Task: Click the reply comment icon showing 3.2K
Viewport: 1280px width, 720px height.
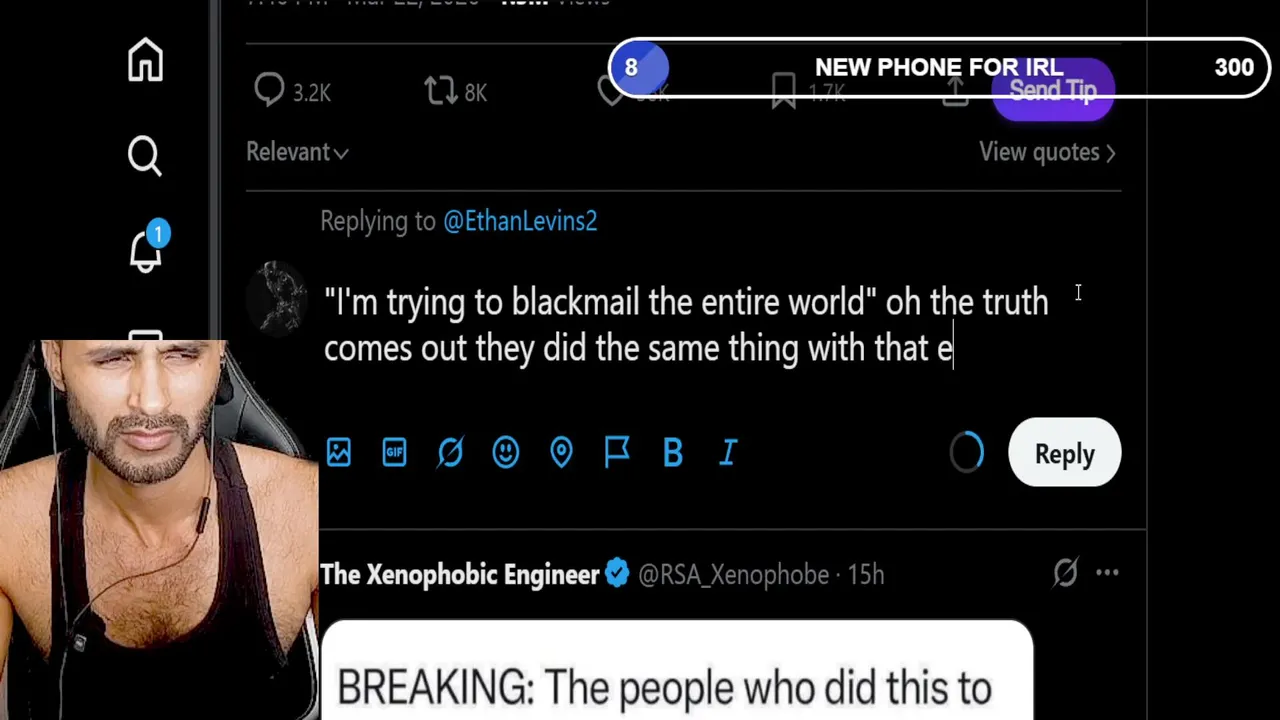Action: point(269,91)
